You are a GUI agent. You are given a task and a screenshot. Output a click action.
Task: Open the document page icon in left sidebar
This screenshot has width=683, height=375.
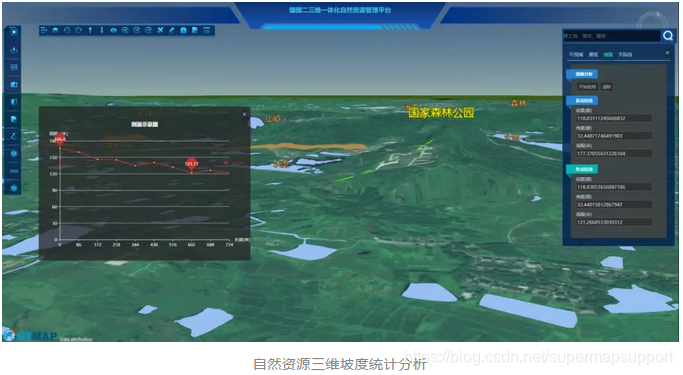coord(14,119)
